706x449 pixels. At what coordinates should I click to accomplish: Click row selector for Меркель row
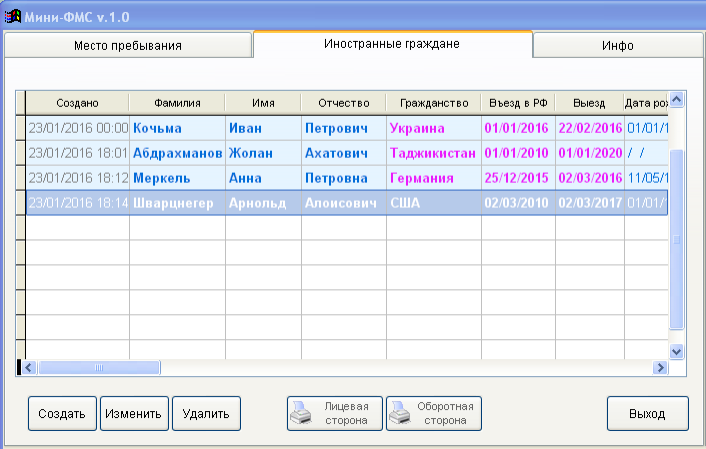(21, 178)
